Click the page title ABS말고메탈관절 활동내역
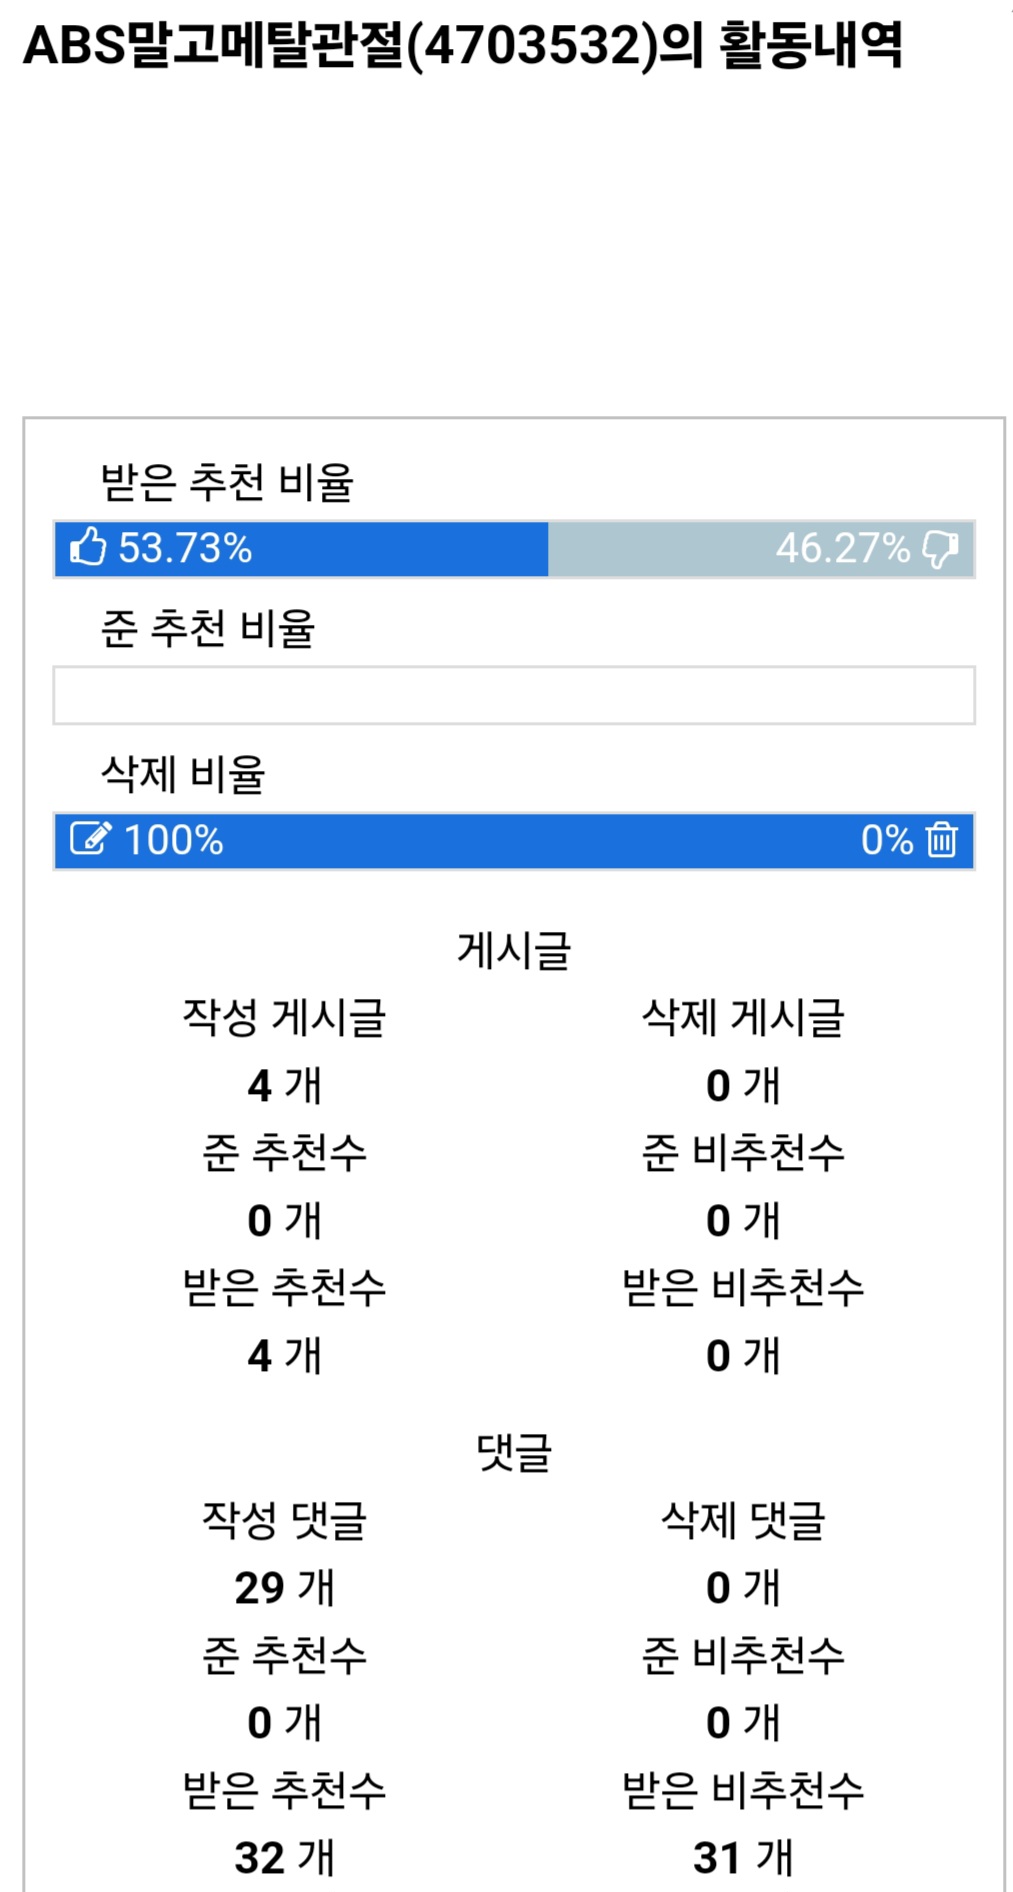Viewport: 1013px width, 1892px height. (462, 46)
